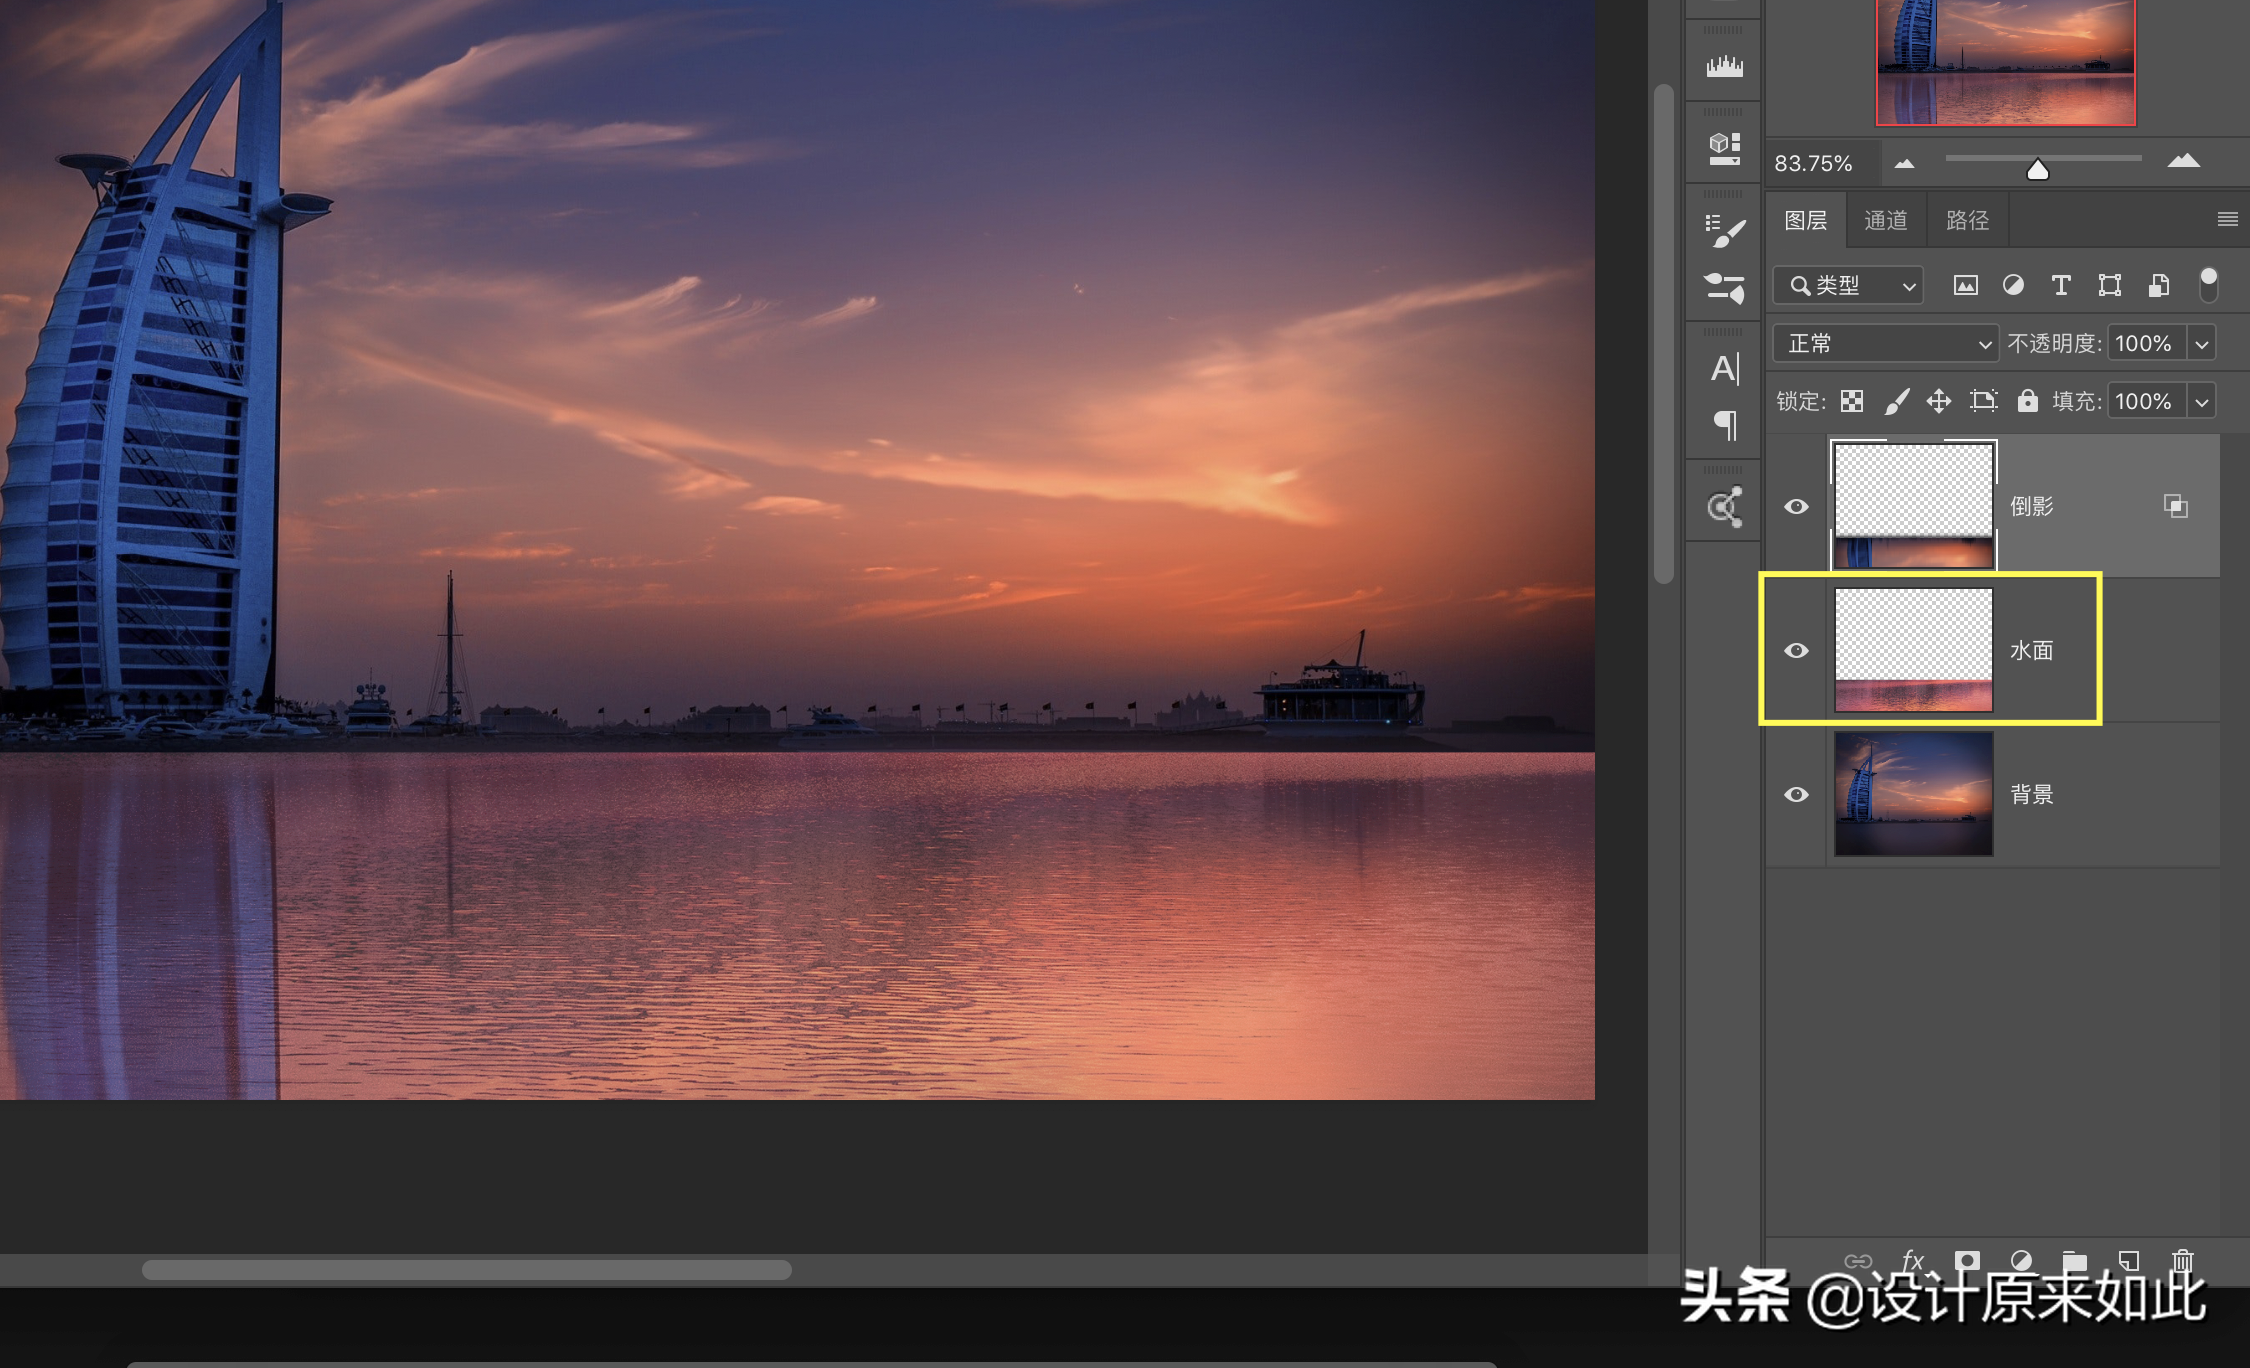Open the Brush Settings panel icon
Viewport: 2250px width, 1368px height.
(1724, 231)
